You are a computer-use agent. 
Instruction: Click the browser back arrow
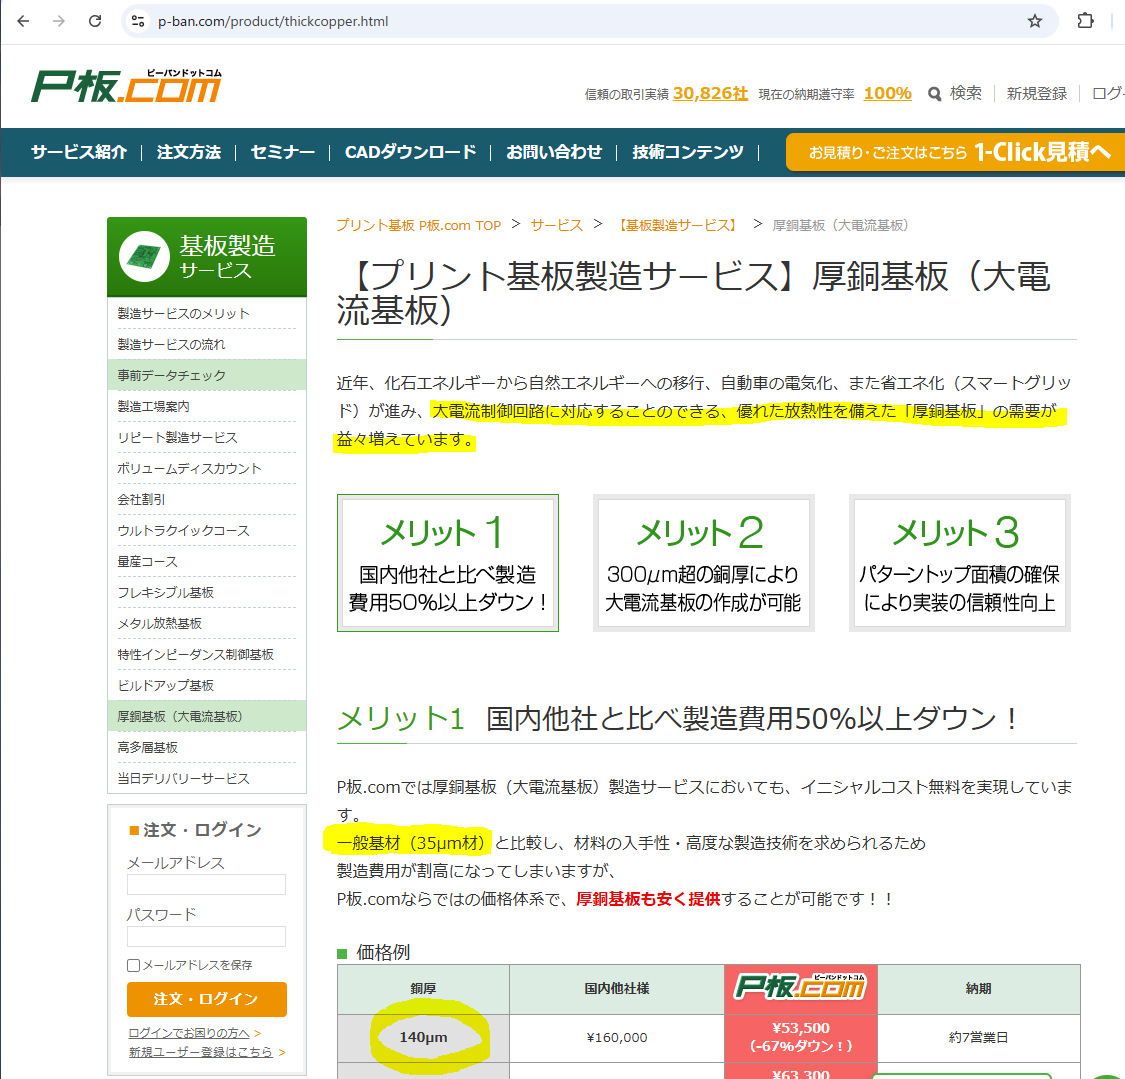tap(24, 21)
